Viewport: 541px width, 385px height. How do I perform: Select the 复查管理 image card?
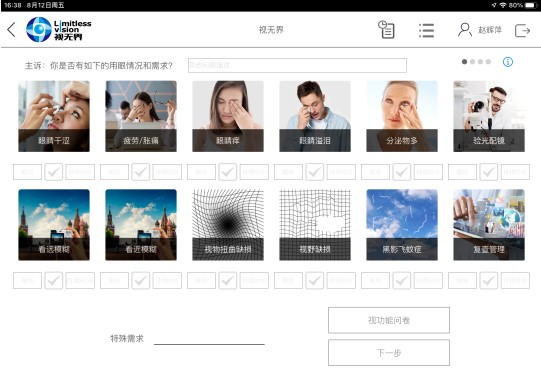pyautogui.click(x=489, y=225)
